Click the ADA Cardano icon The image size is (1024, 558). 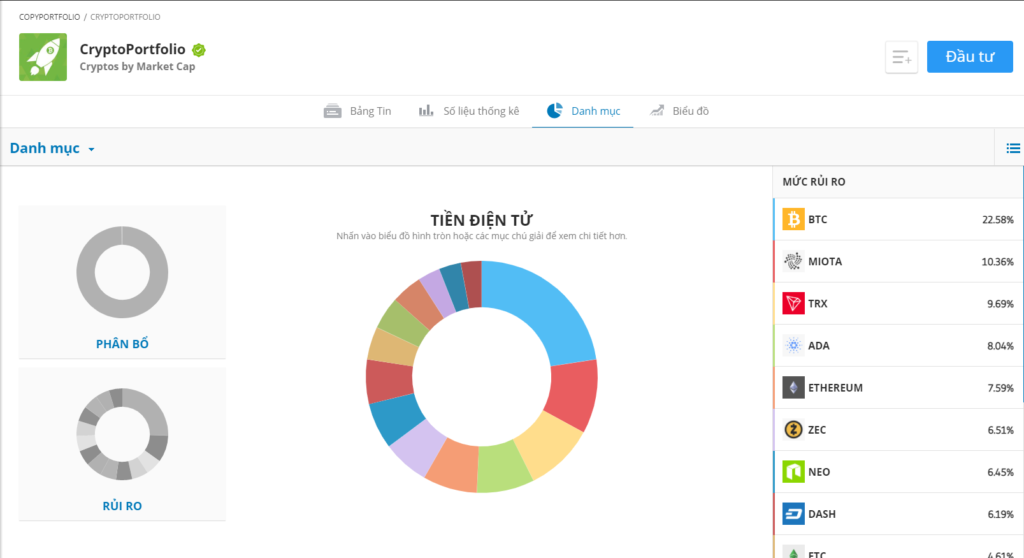click(x=793, y=346)
